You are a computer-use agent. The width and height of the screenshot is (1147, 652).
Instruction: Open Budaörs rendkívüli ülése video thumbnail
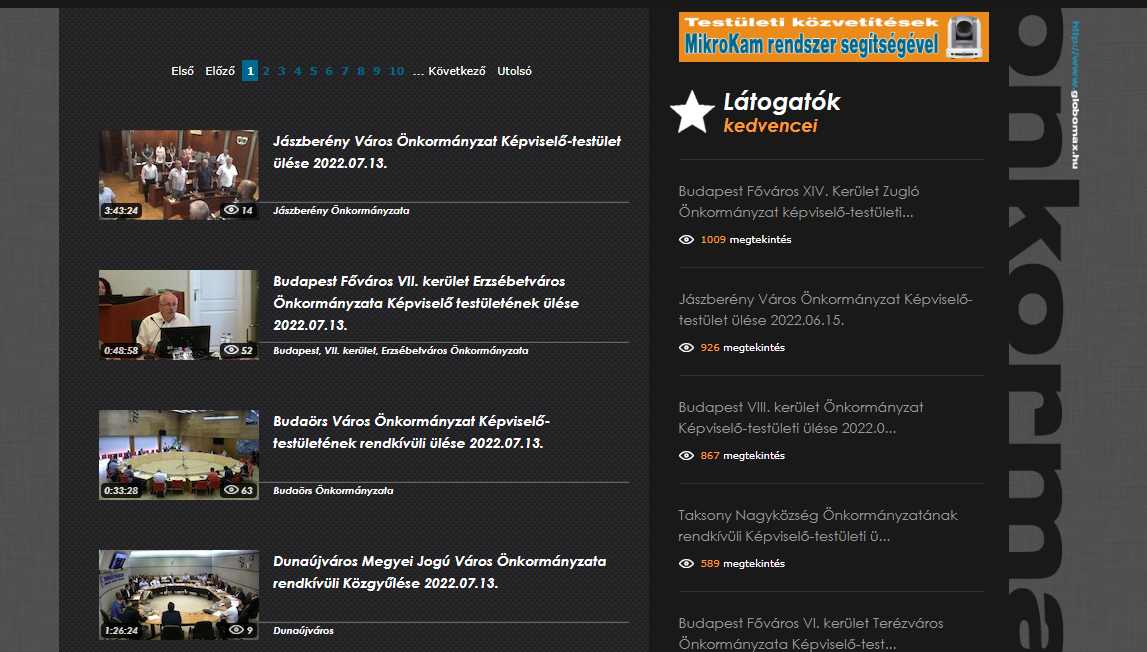(x=179, y=454)
